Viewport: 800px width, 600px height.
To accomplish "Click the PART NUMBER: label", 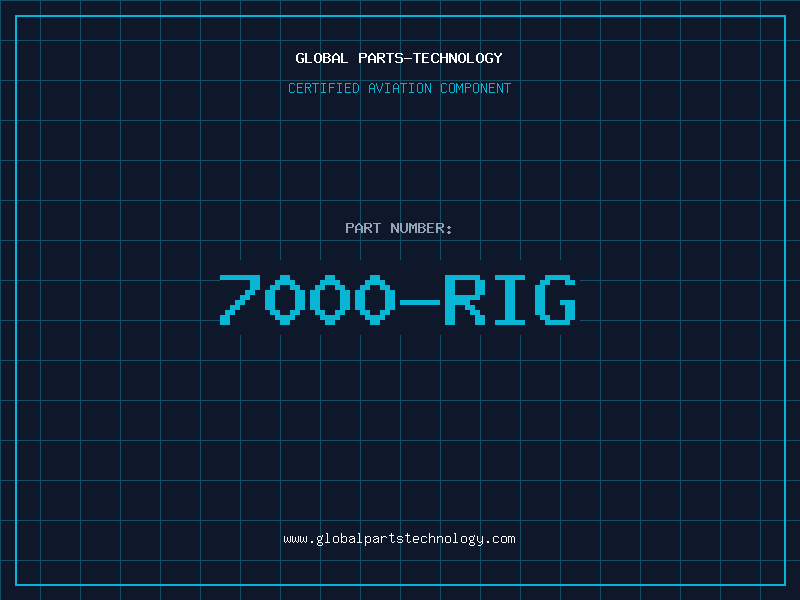I will 398,228.
